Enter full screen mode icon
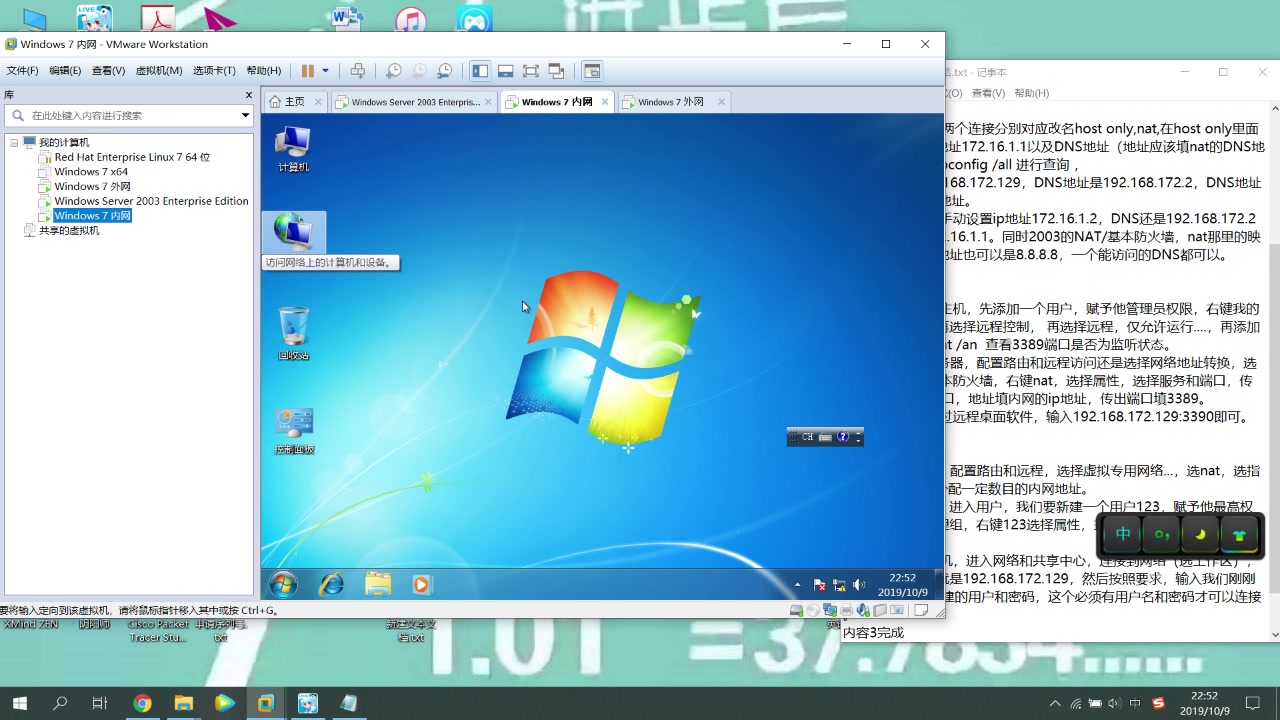 pos(531,71)
